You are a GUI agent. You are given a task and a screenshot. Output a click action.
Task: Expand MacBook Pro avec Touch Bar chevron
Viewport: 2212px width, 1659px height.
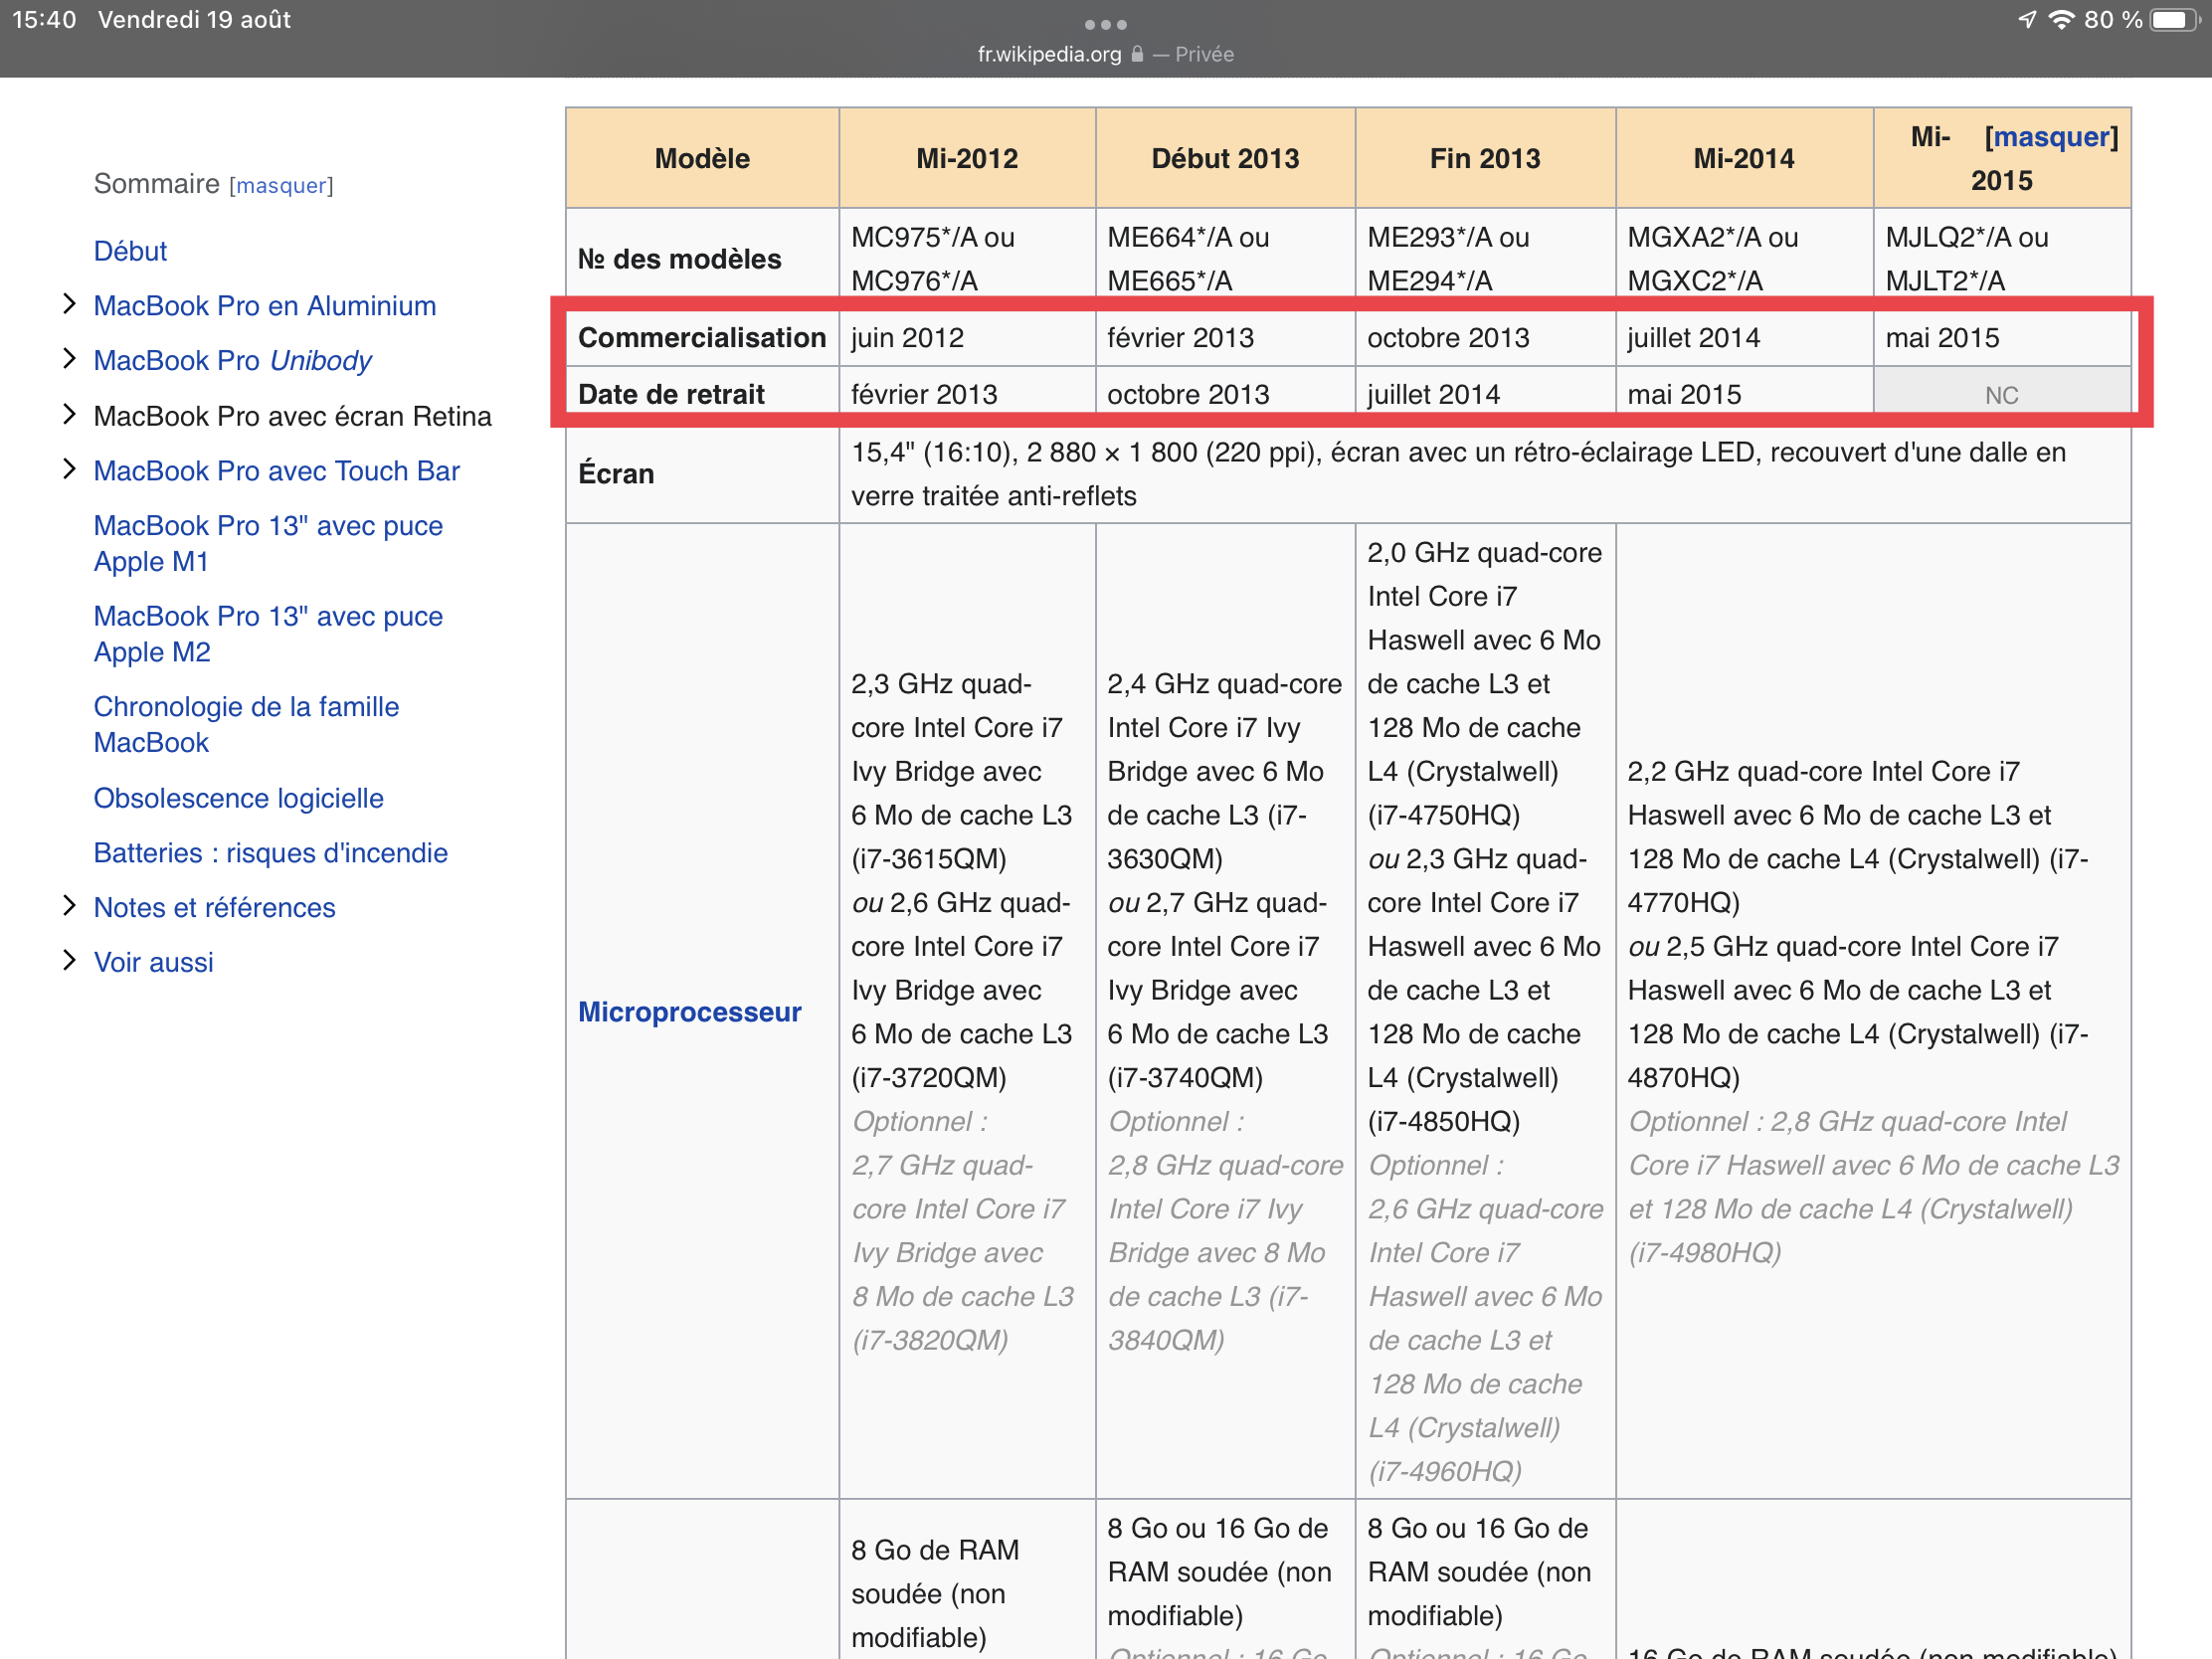click(69, 469)
